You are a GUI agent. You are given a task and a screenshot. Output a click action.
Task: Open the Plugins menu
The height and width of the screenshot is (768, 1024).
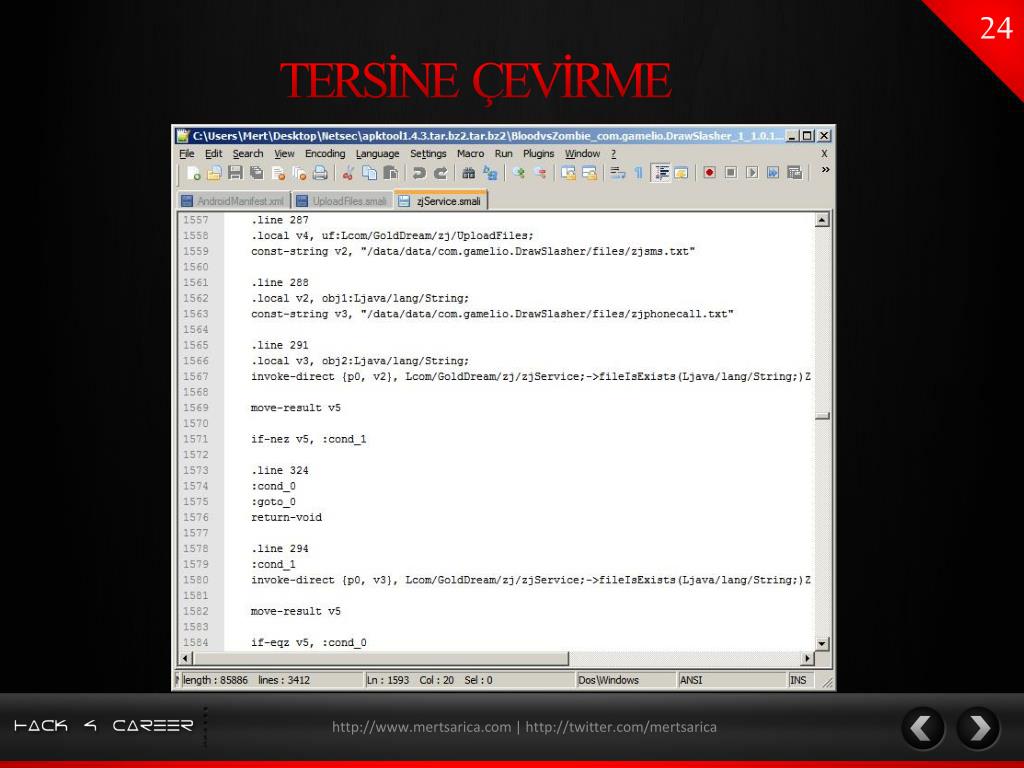coord(538,153)
